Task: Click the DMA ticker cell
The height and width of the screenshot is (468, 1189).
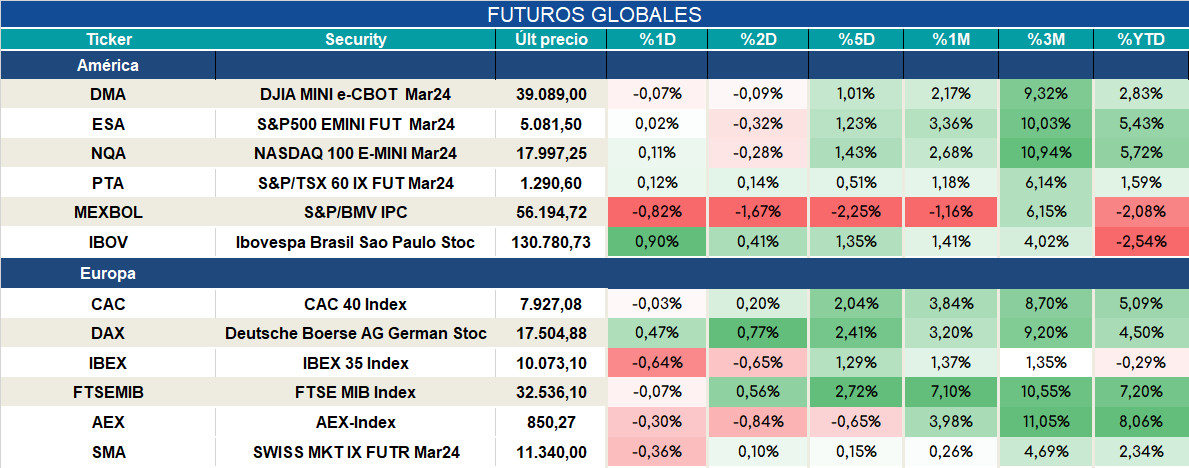Action: coord(108,94)
